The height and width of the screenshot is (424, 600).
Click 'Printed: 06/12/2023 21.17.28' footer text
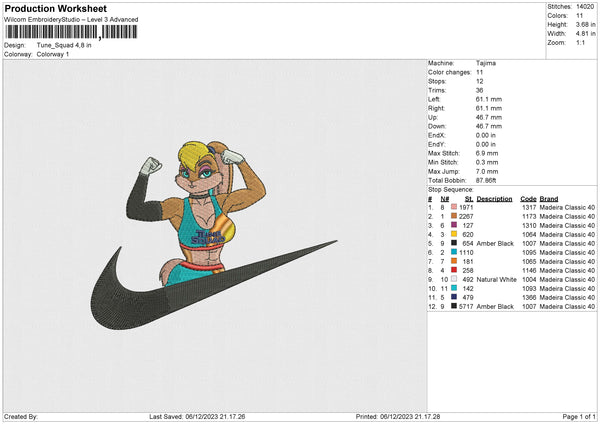pyautogui.click(x=398, y=416)
